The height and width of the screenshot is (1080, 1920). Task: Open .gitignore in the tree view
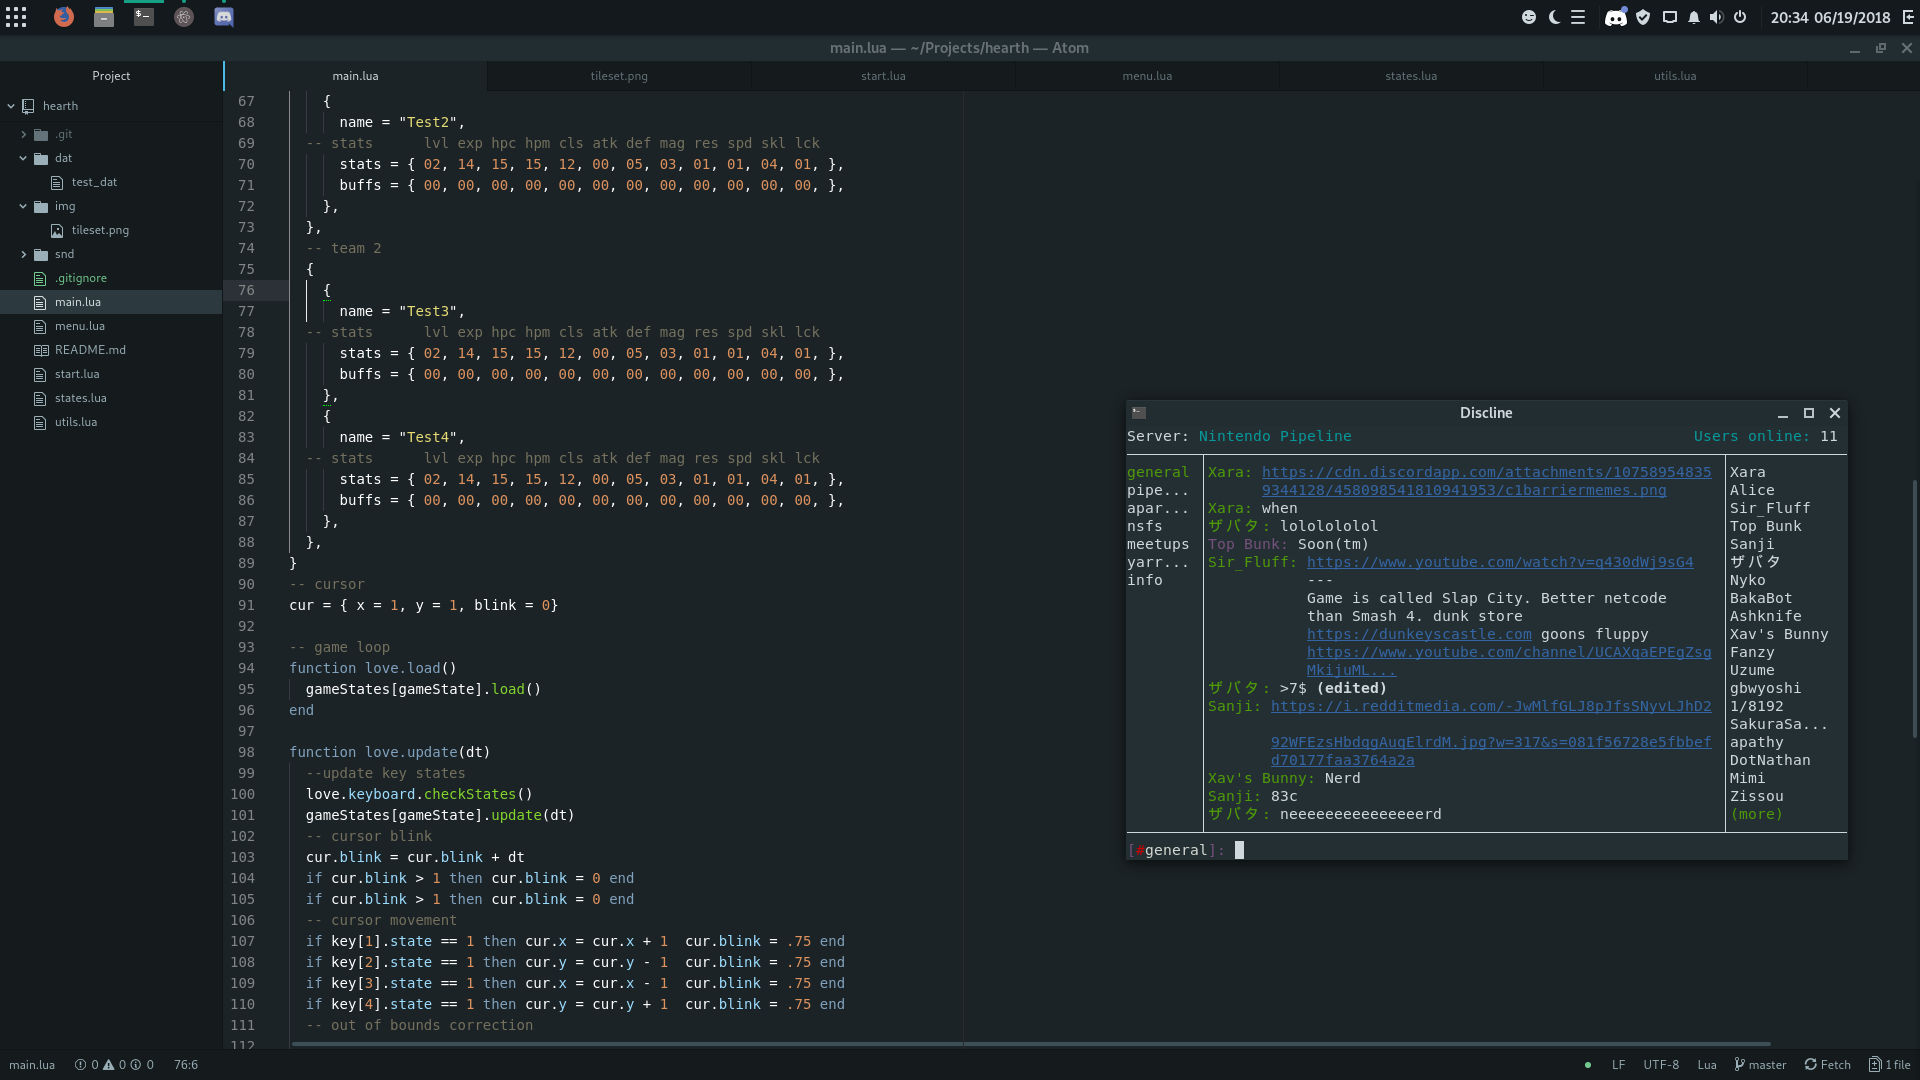80,278
